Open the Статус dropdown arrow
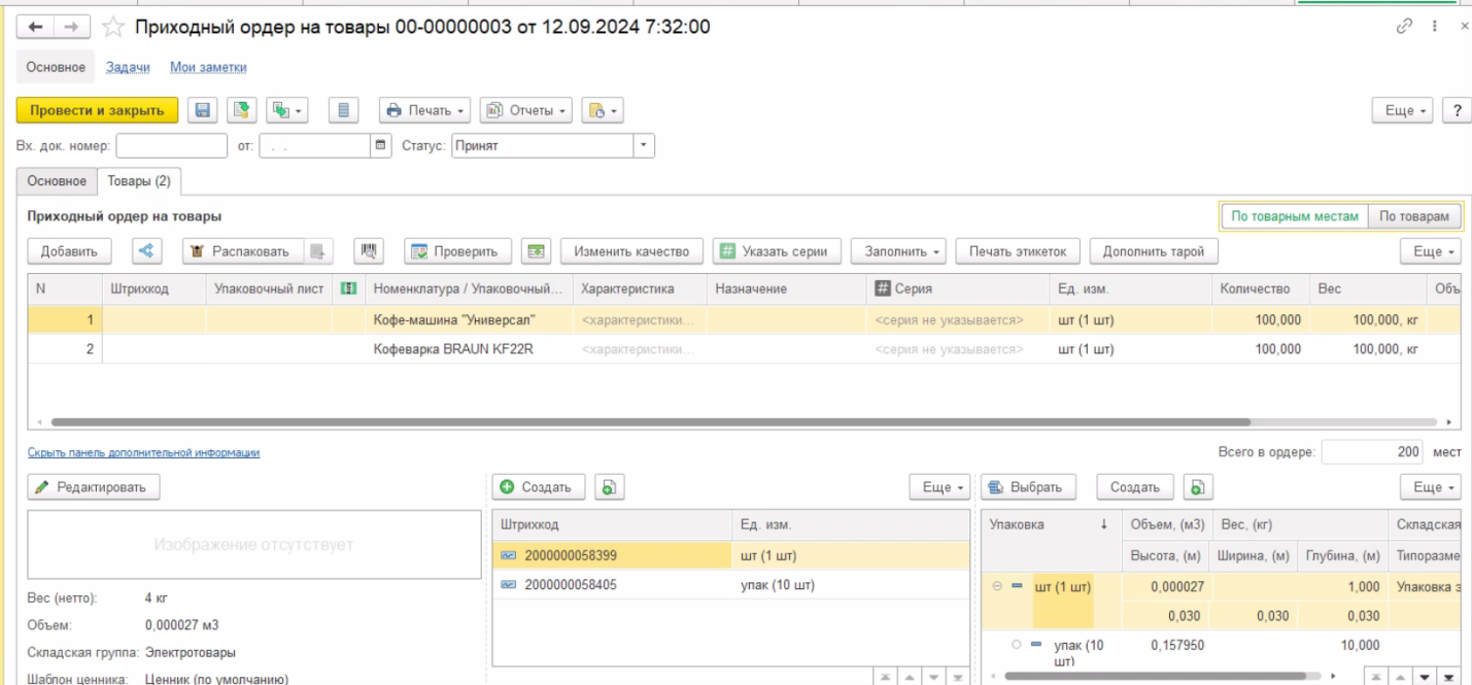 [x=644, y=146]
